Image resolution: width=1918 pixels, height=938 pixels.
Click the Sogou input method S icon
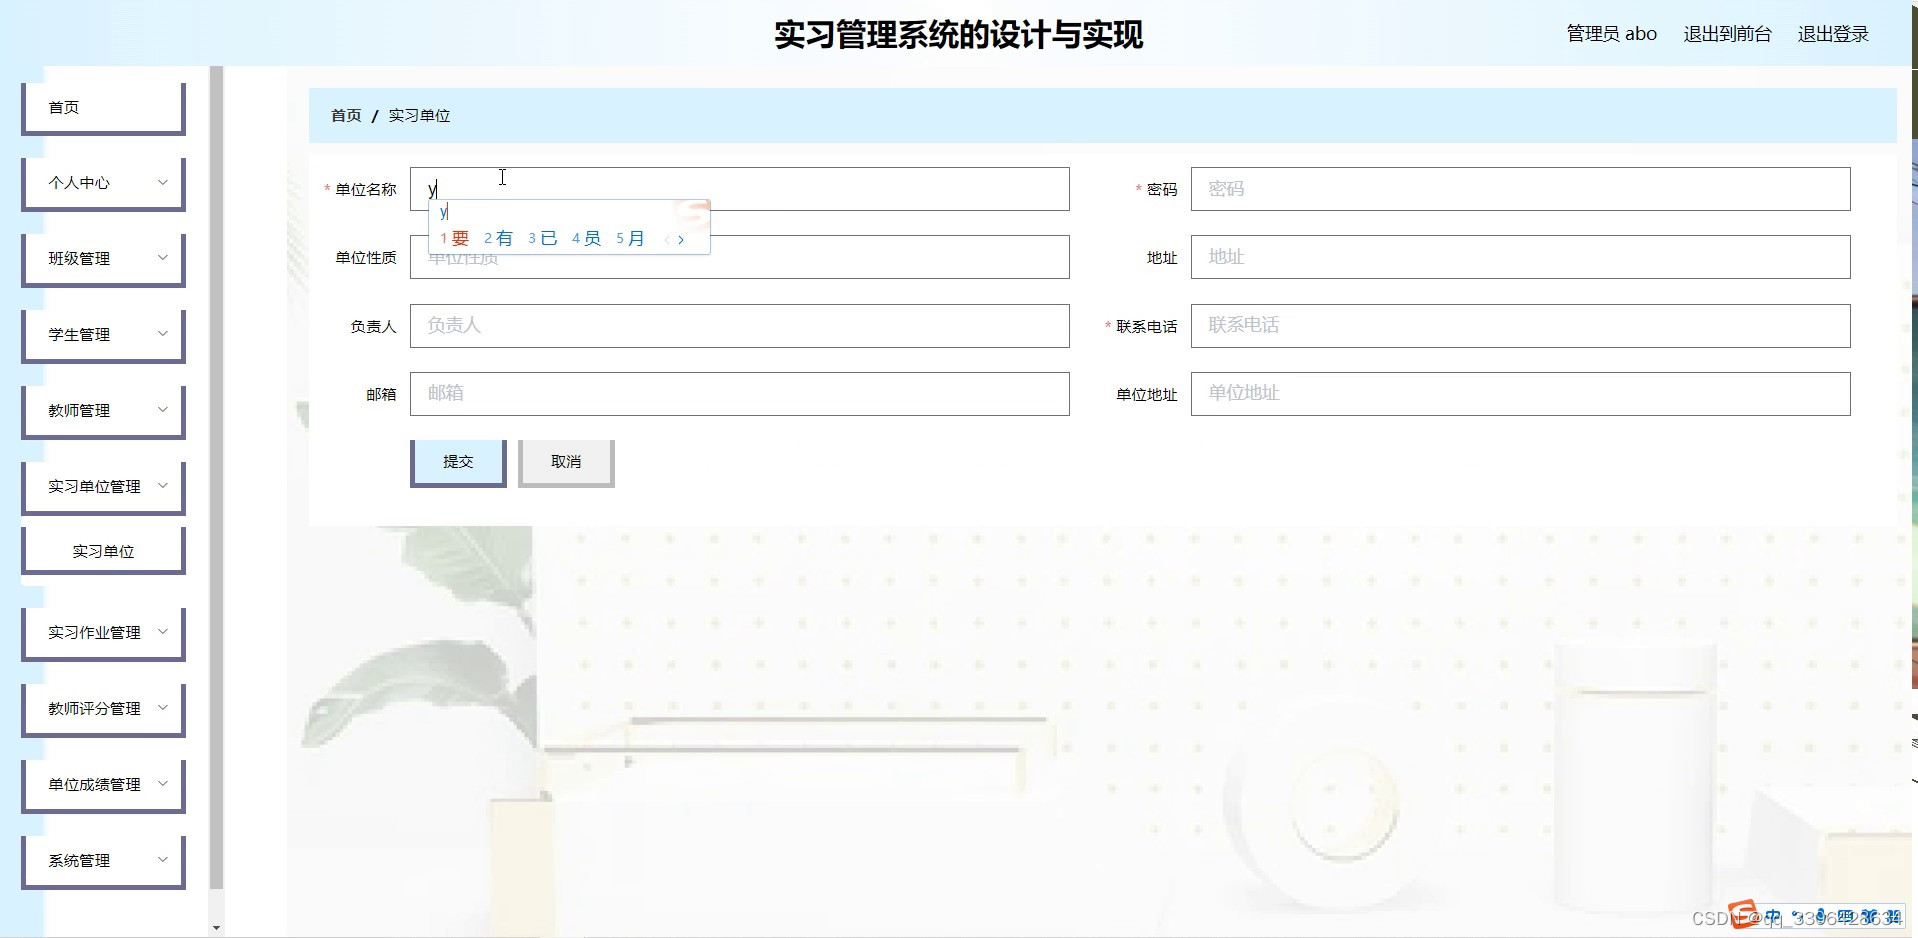coord(1742,914)
